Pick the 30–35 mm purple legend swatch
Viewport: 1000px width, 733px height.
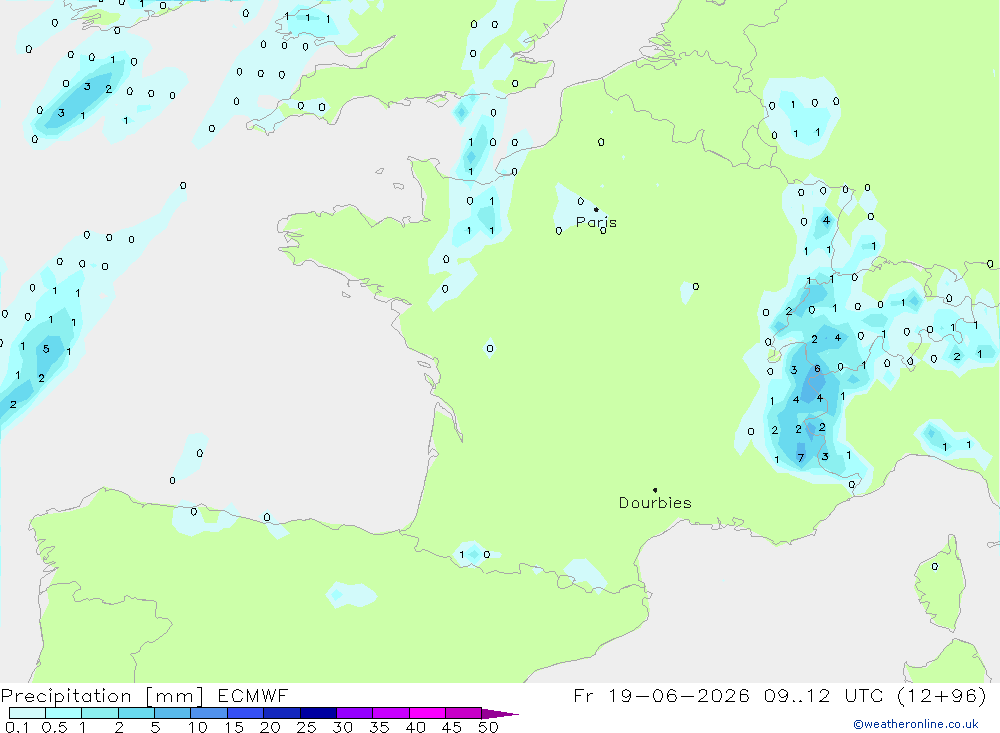click(x=354, y=713)
